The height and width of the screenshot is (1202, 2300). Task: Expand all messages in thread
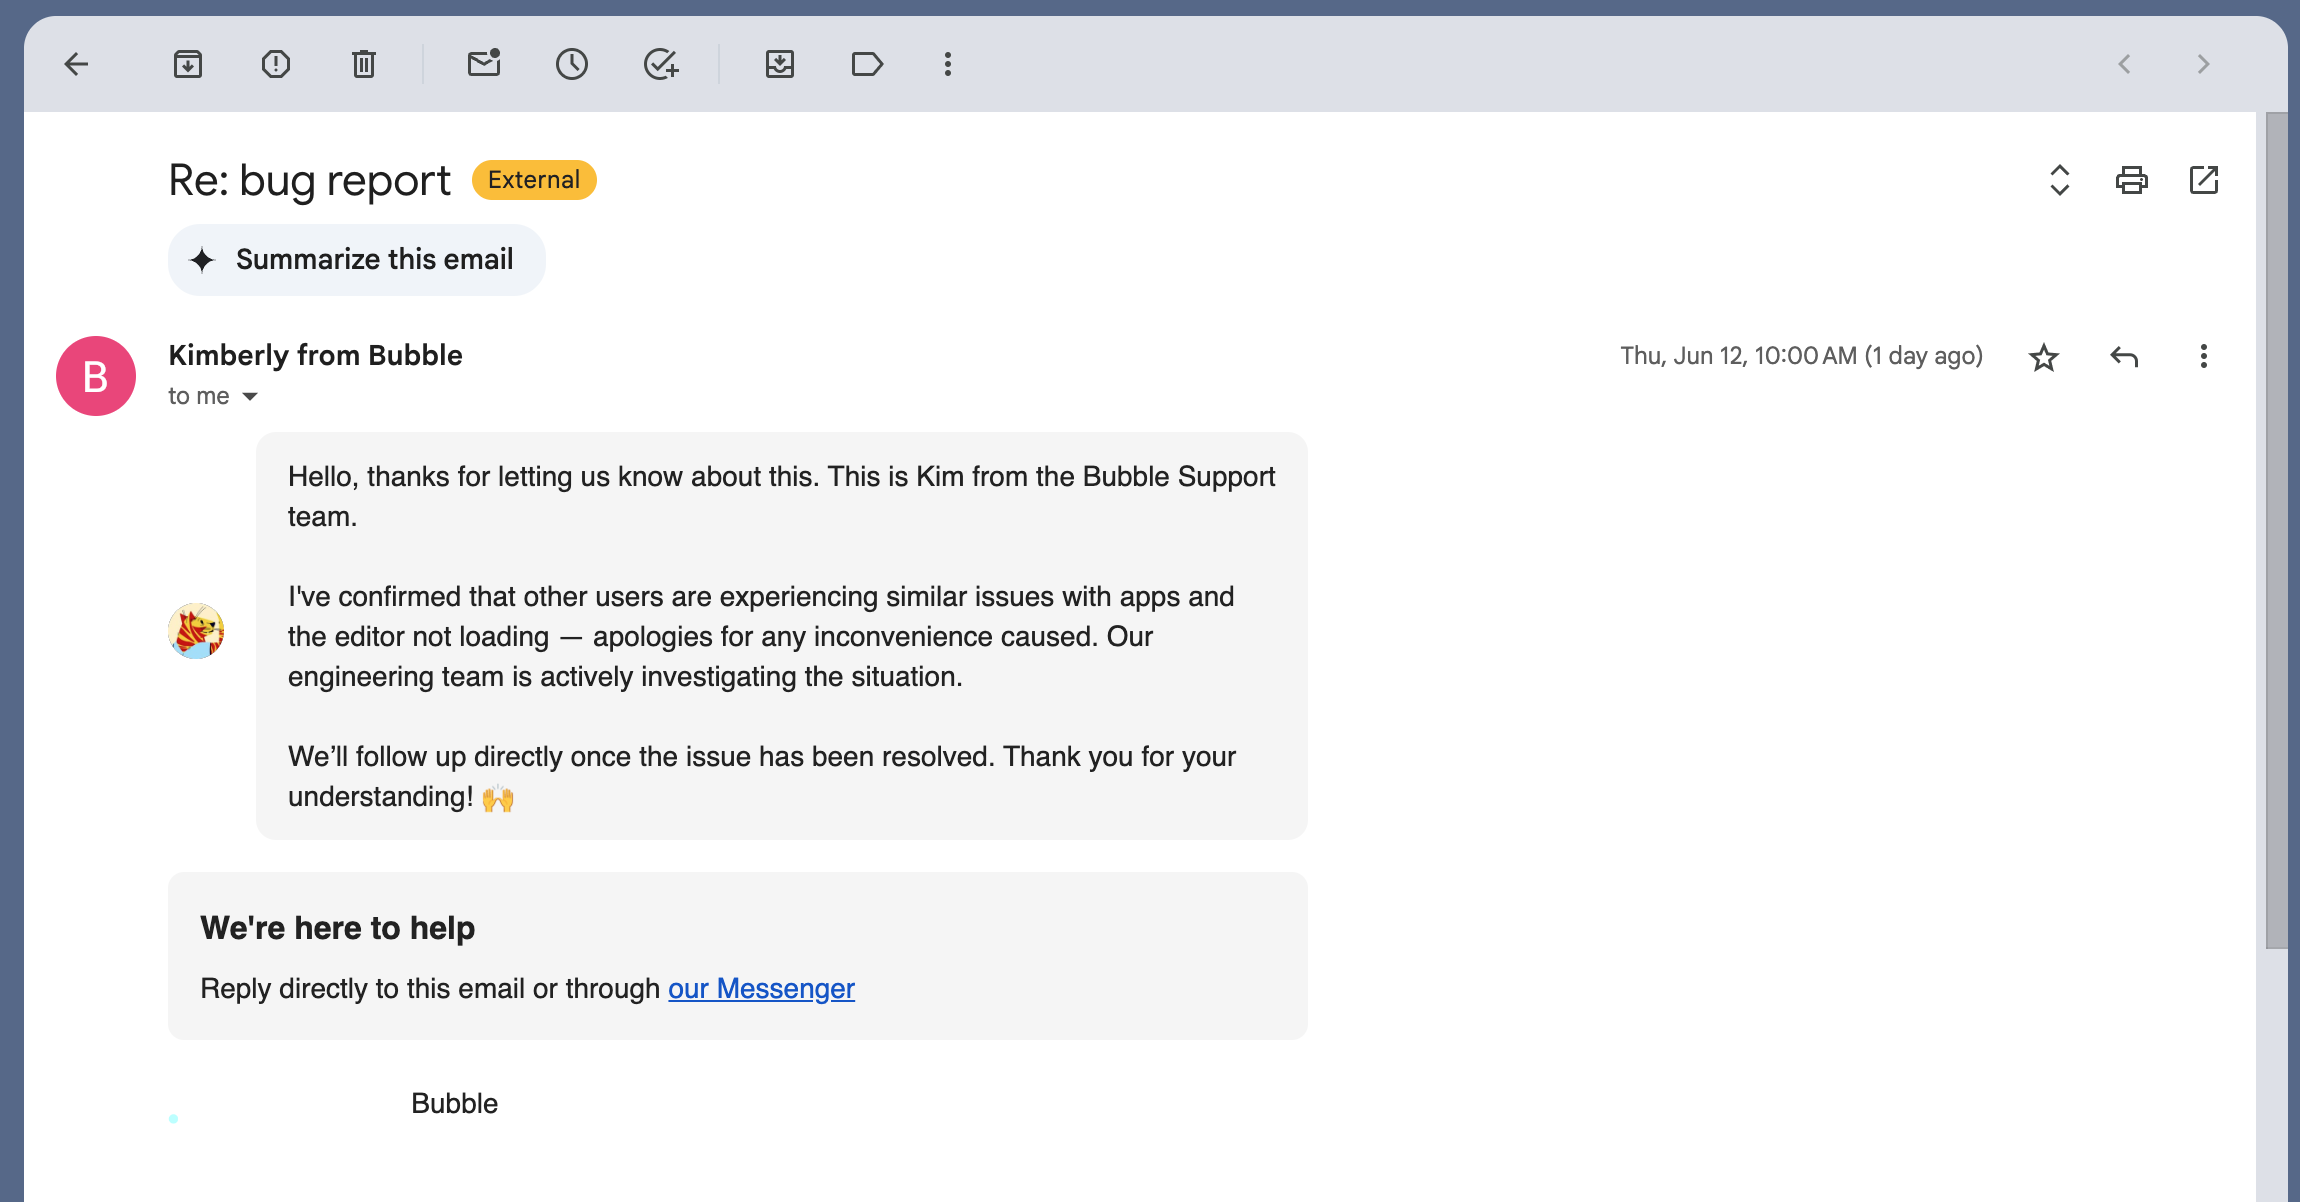[2060, 180]
